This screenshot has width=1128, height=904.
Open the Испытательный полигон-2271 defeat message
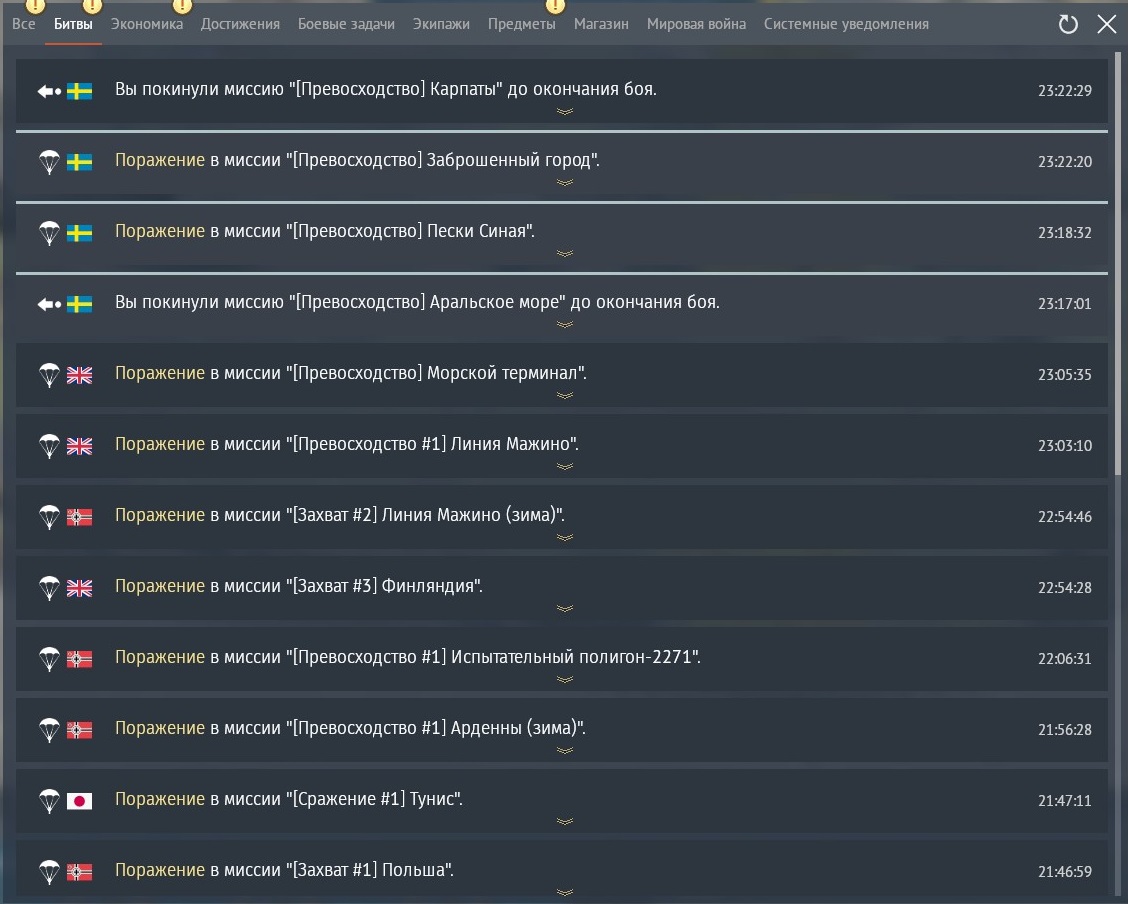(407, 658)
